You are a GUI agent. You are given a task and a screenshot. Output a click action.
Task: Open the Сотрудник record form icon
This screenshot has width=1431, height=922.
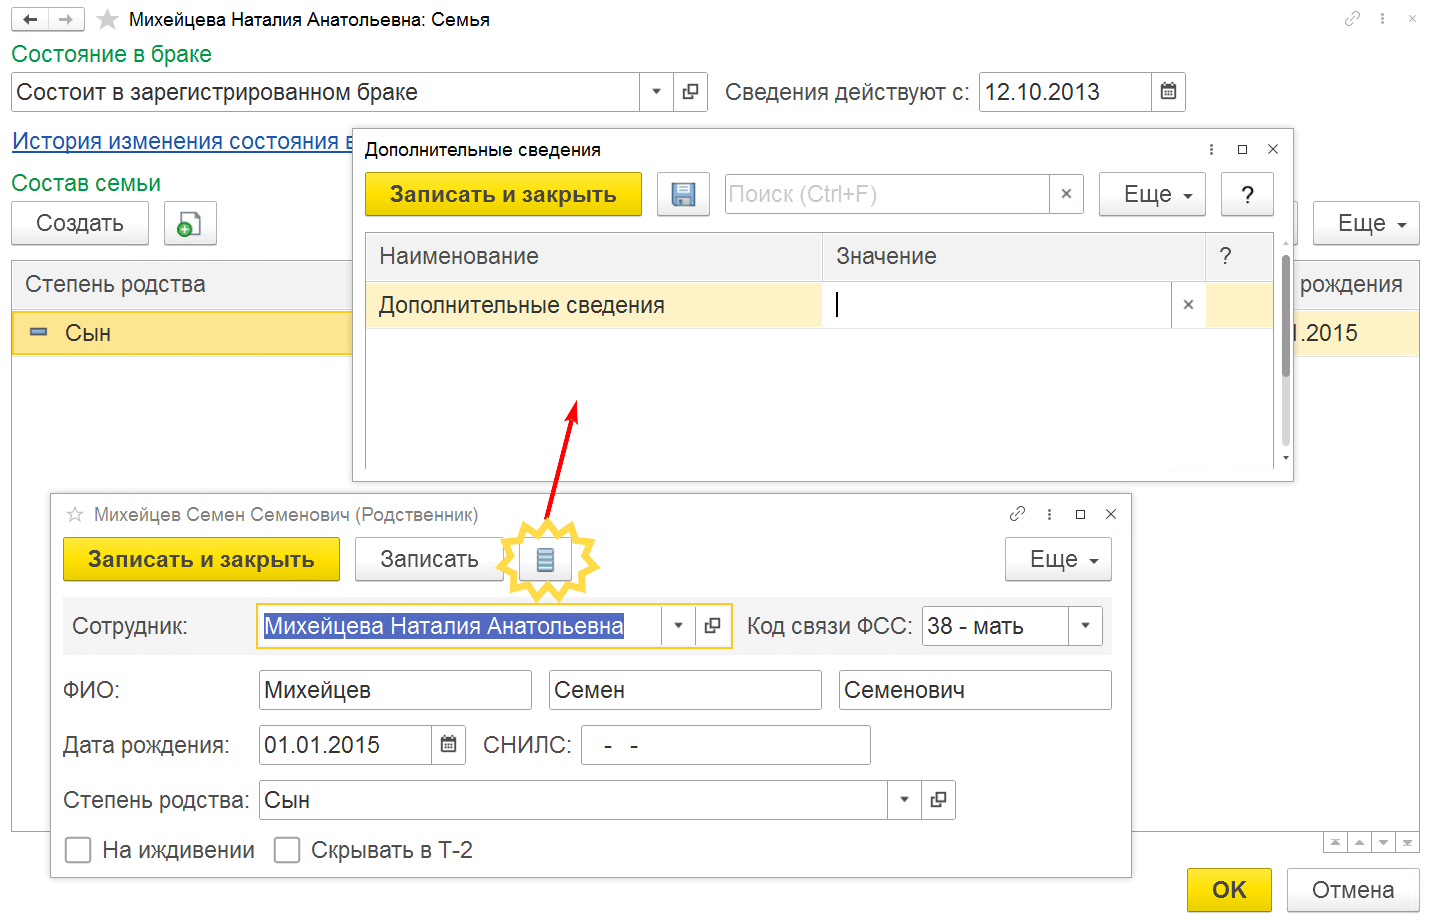coord(712,626)
